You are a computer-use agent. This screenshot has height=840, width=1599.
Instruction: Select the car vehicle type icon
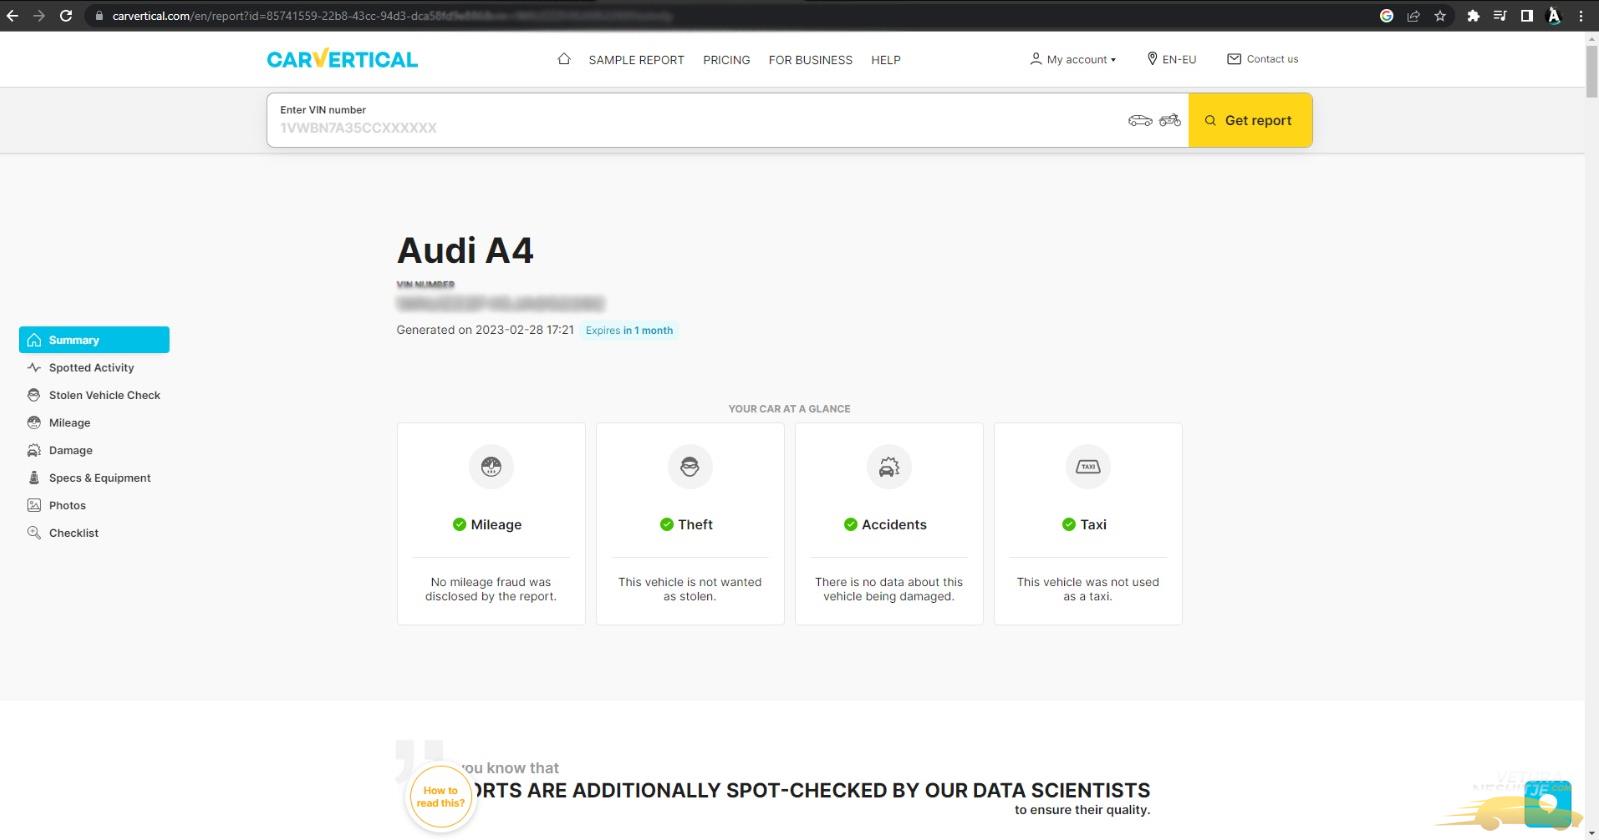(x=1140, y=120)
